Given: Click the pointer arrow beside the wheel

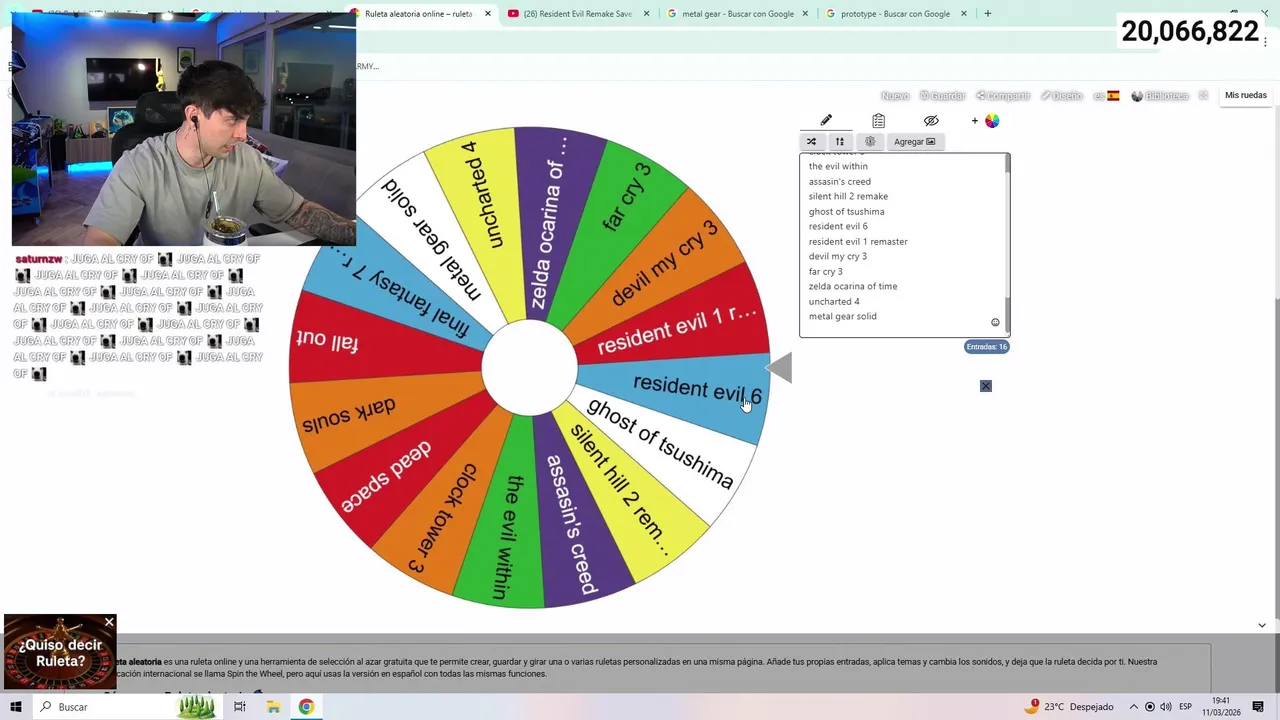Looking at the screenshot, I should [780, 368].
